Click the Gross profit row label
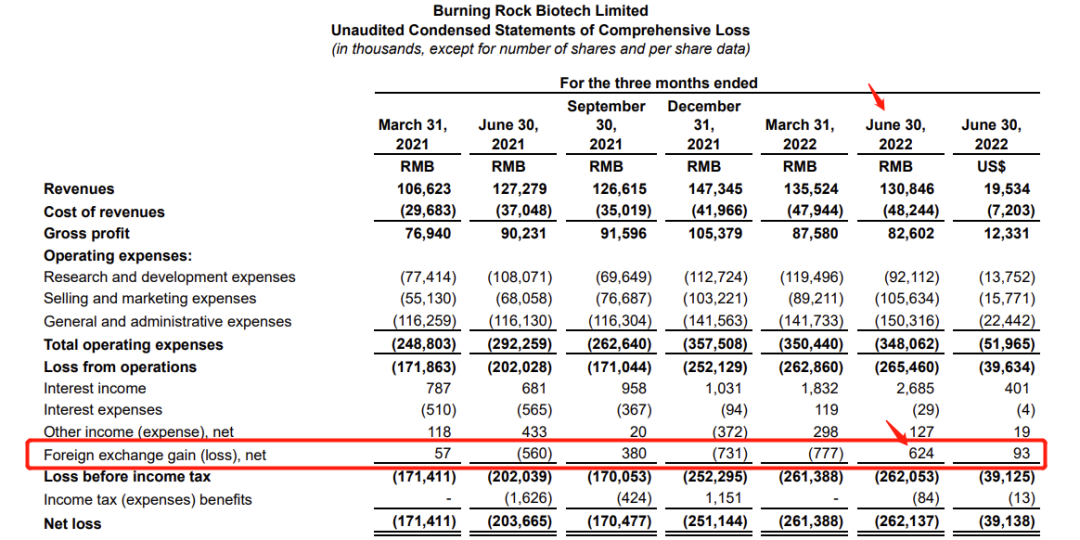1080x540 pixels. pos(86,233)
